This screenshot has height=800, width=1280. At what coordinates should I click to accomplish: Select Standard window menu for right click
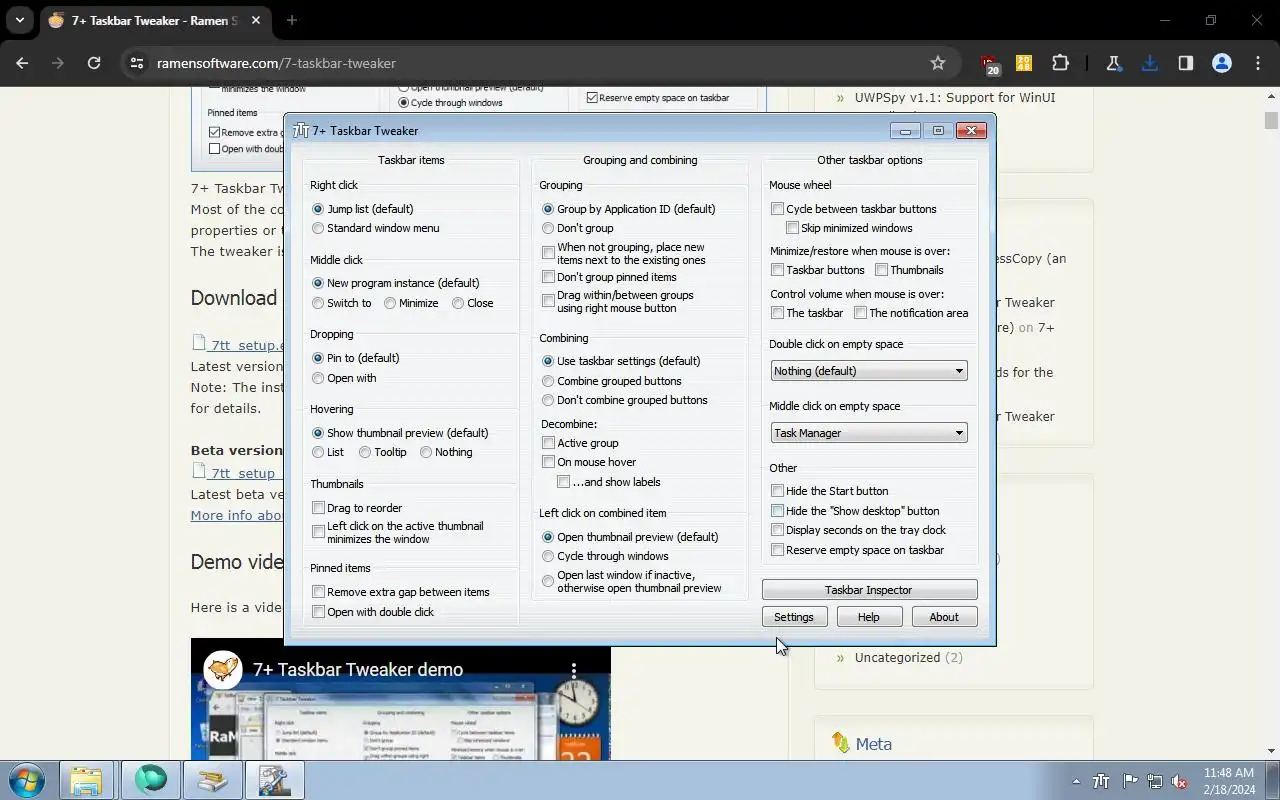(x=375, y=228)
